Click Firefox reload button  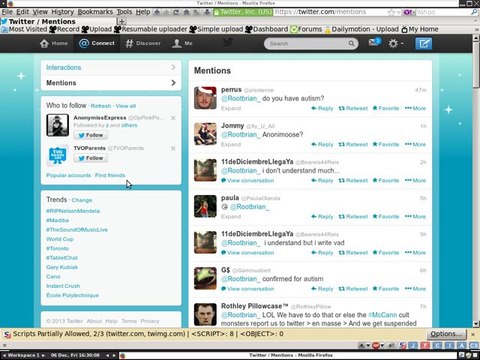tap(176, 12)
